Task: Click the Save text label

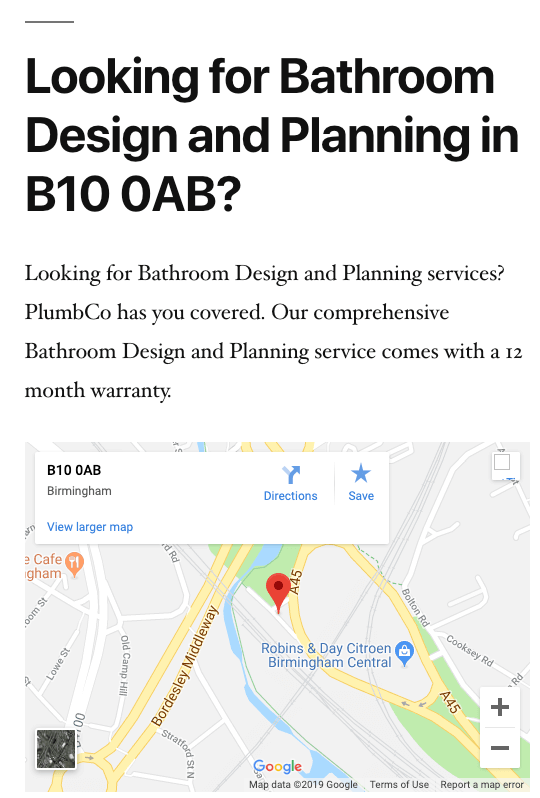Action: click(x=361, y=496)
